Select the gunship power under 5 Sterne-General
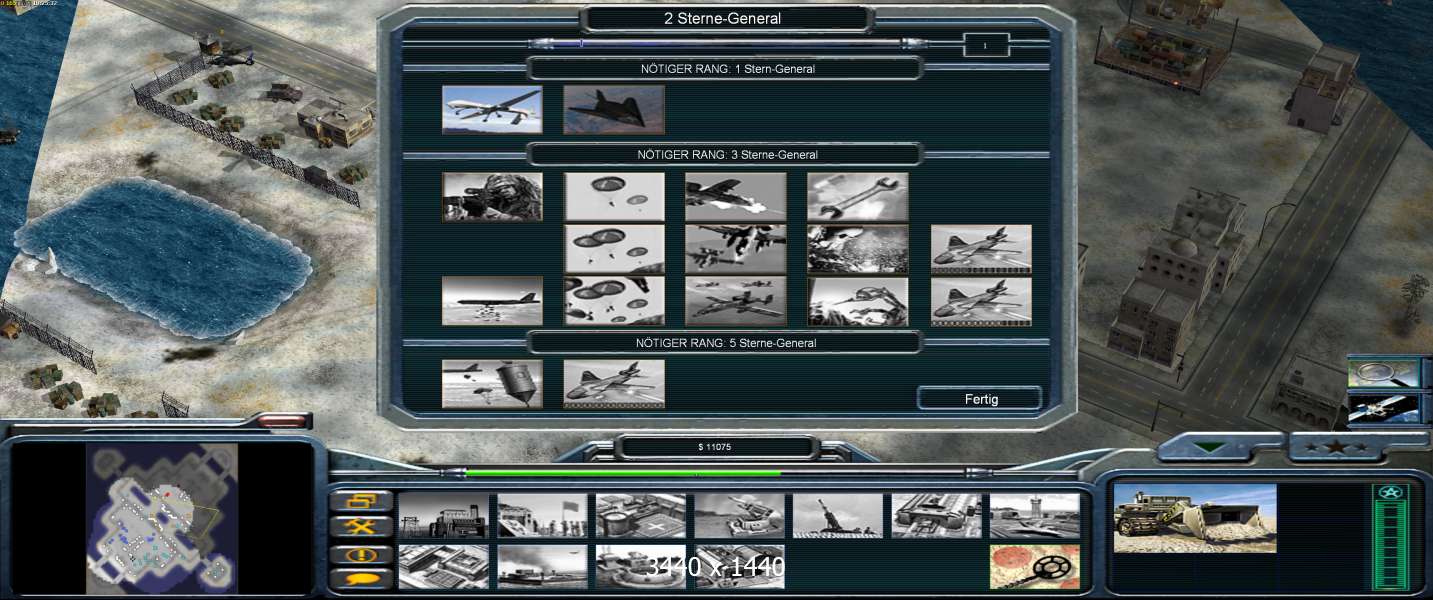This screenshot has width=1433, height=600. (614, 384)
